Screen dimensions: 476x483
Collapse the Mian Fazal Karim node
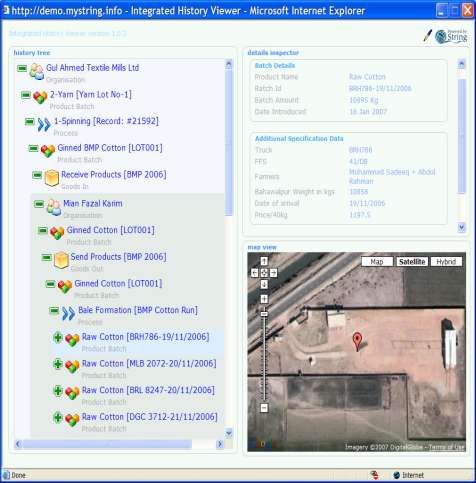[39, 204]
